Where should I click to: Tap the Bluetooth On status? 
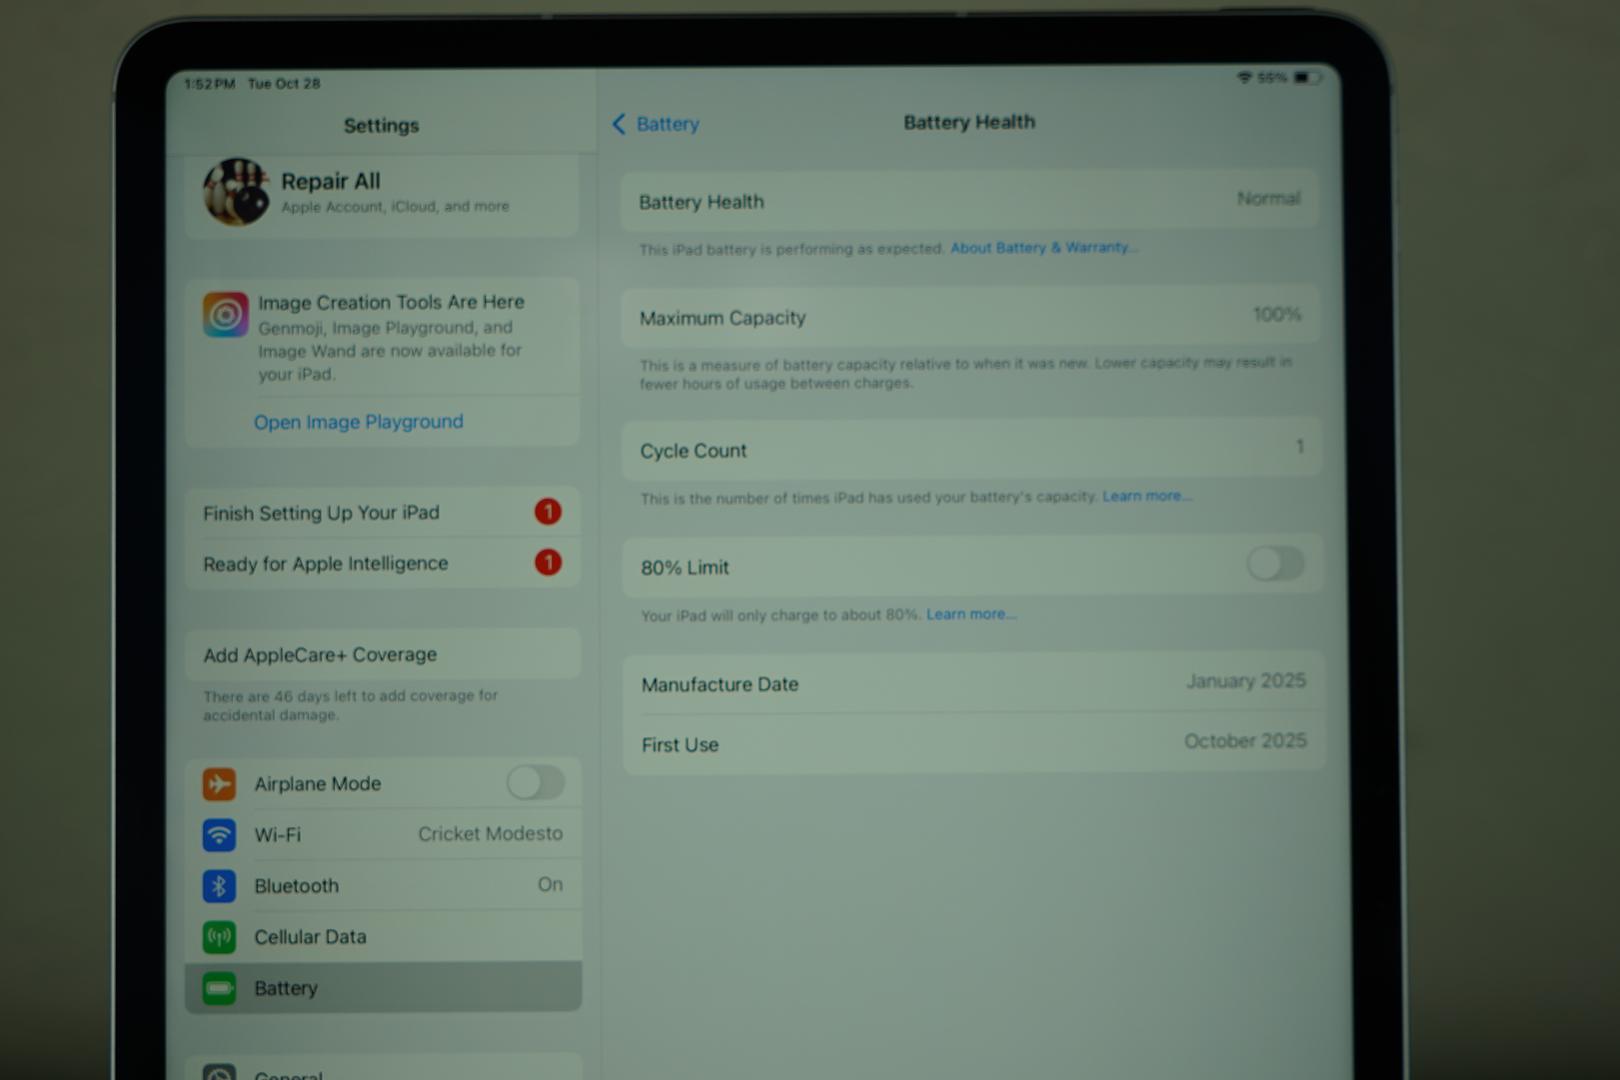click(550, 884)
